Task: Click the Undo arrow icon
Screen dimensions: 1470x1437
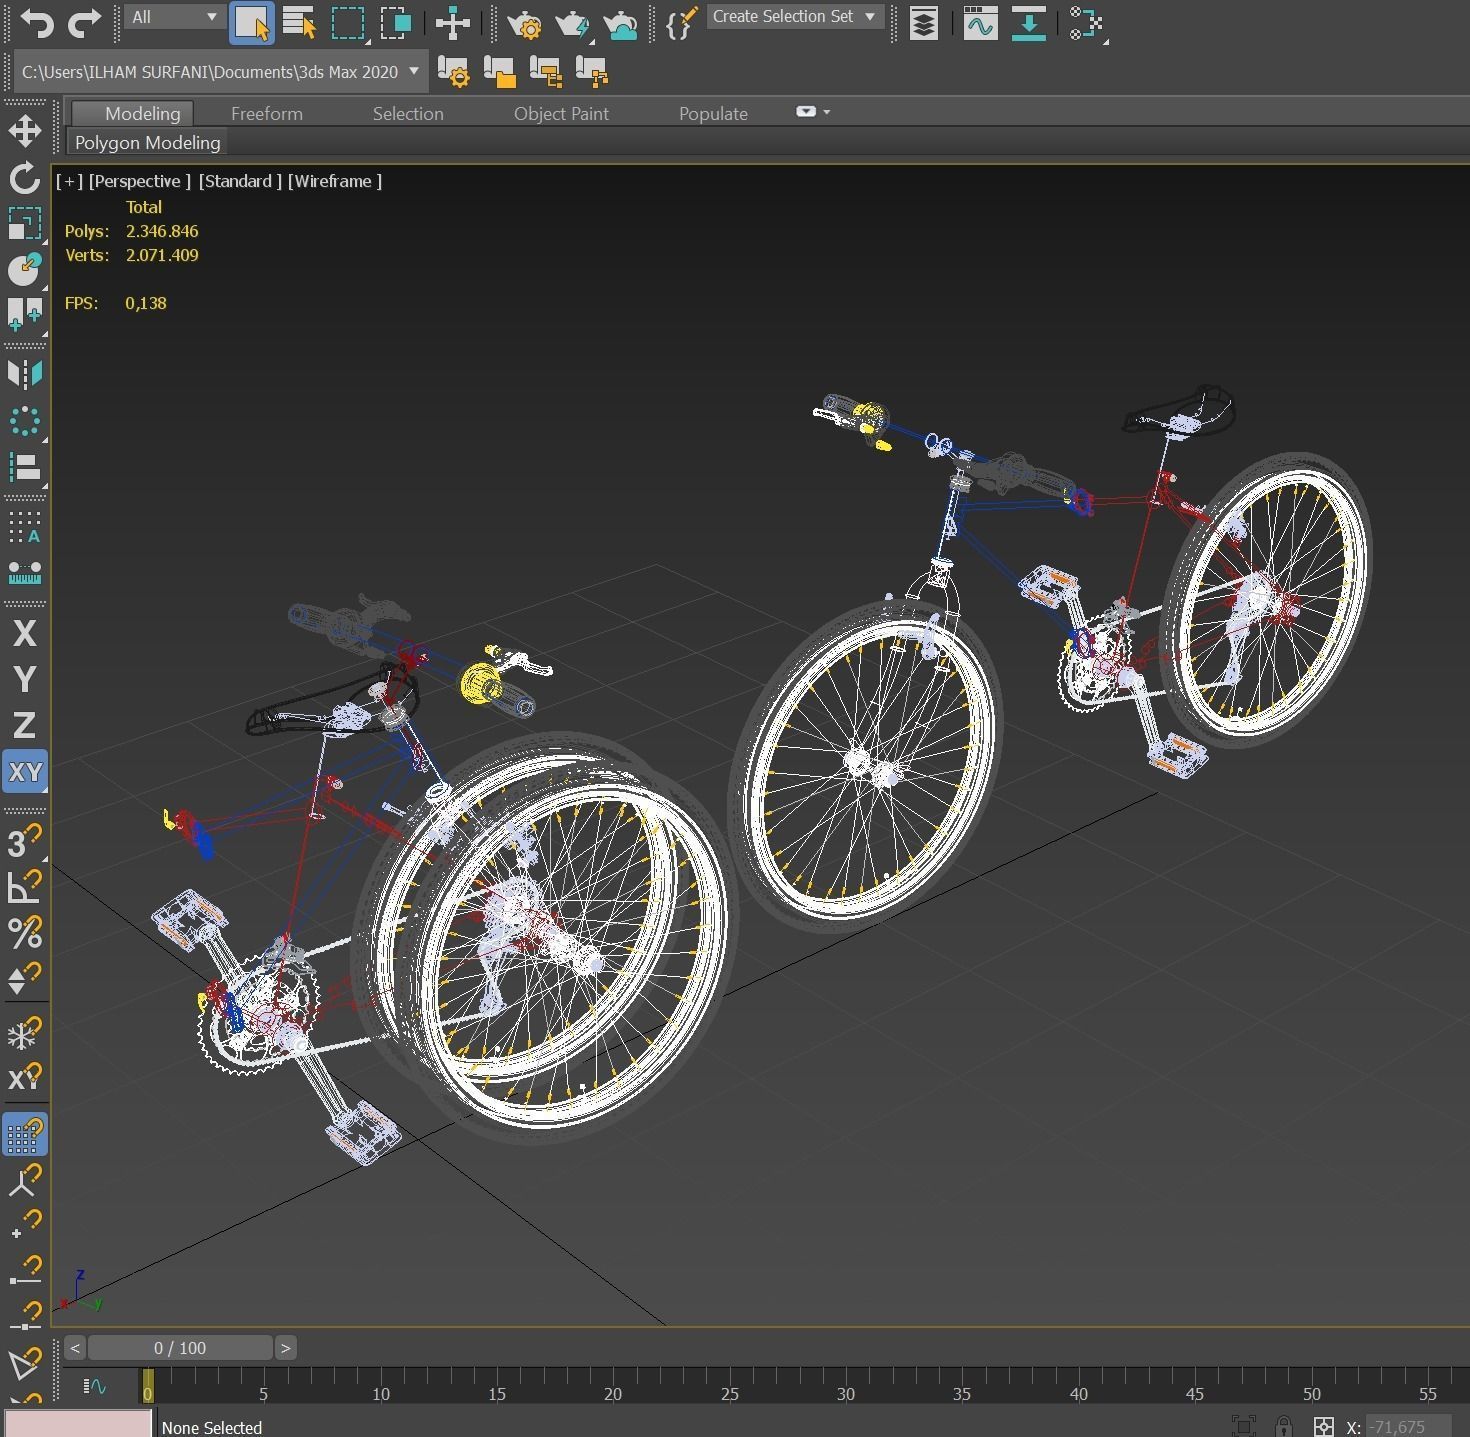Action: [37, 22]
